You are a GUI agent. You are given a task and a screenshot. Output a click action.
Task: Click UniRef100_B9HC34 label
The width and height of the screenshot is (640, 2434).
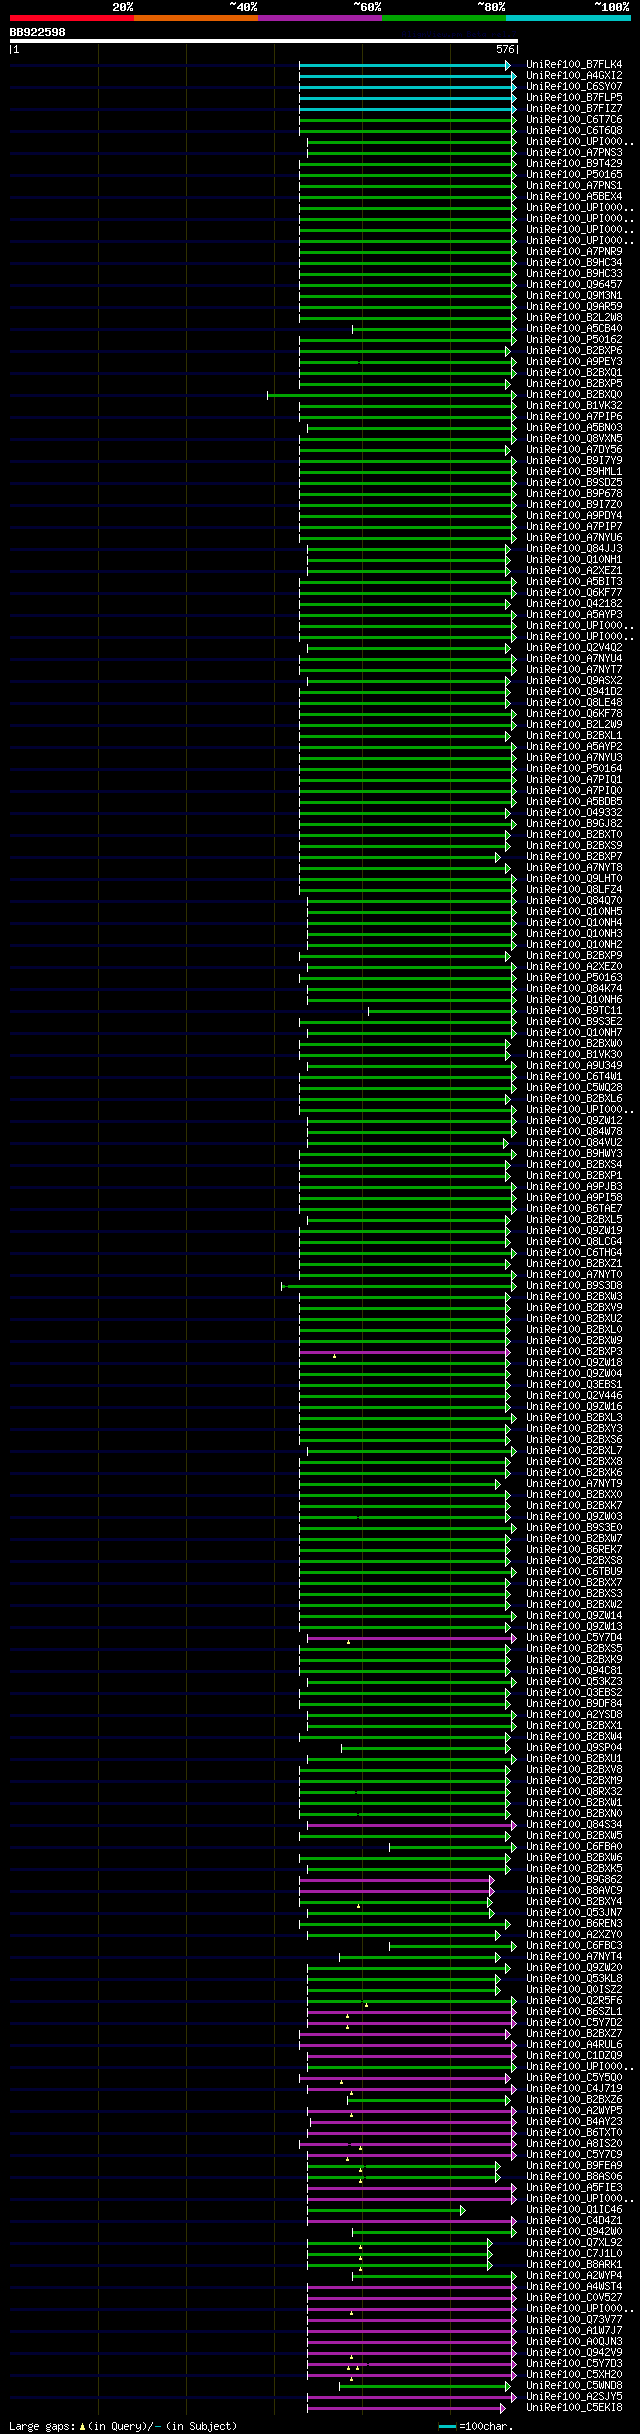(574, 263)
